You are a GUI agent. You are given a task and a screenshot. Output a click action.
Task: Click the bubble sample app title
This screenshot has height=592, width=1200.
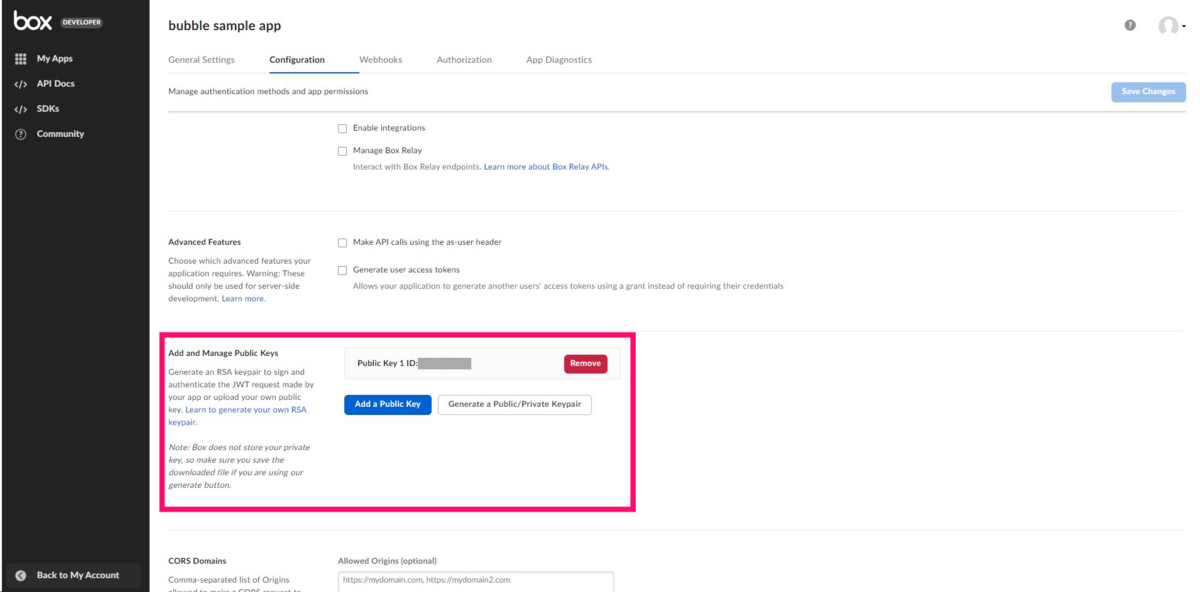point(225,26)
